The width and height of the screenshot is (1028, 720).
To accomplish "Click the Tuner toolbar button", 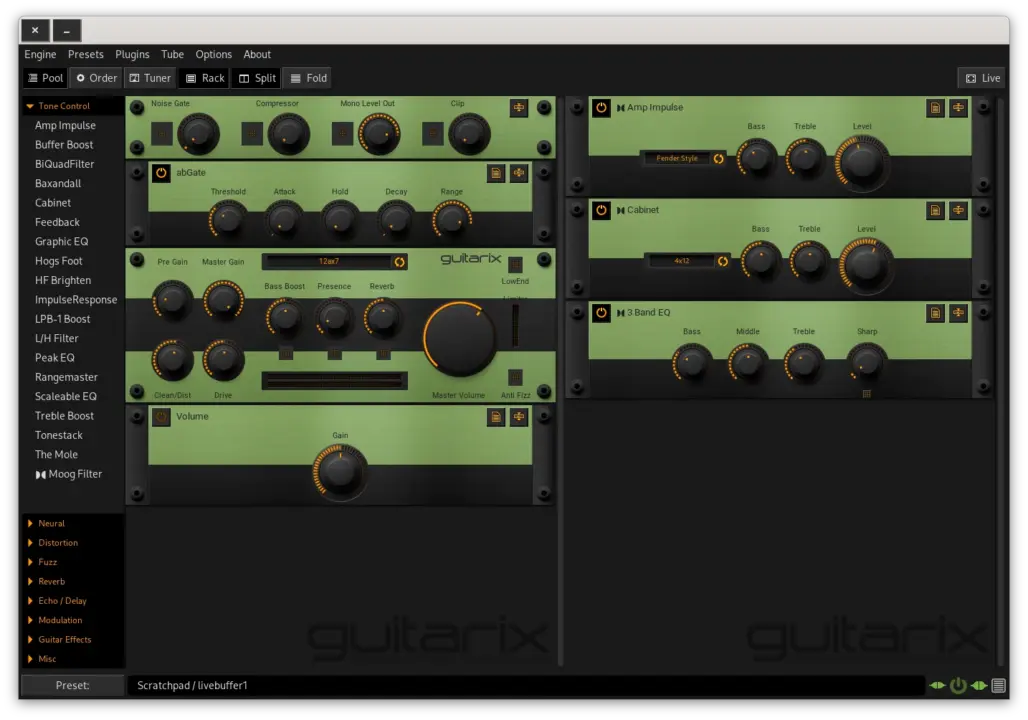I will click(x=150, y=78).
